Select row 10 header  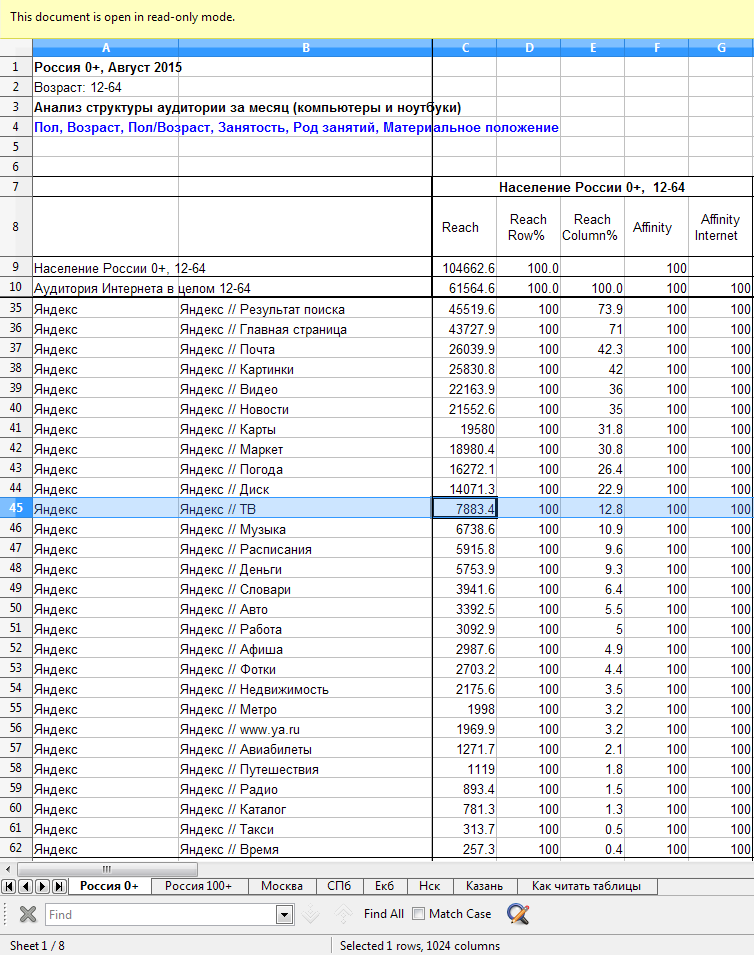coord(16,287)
